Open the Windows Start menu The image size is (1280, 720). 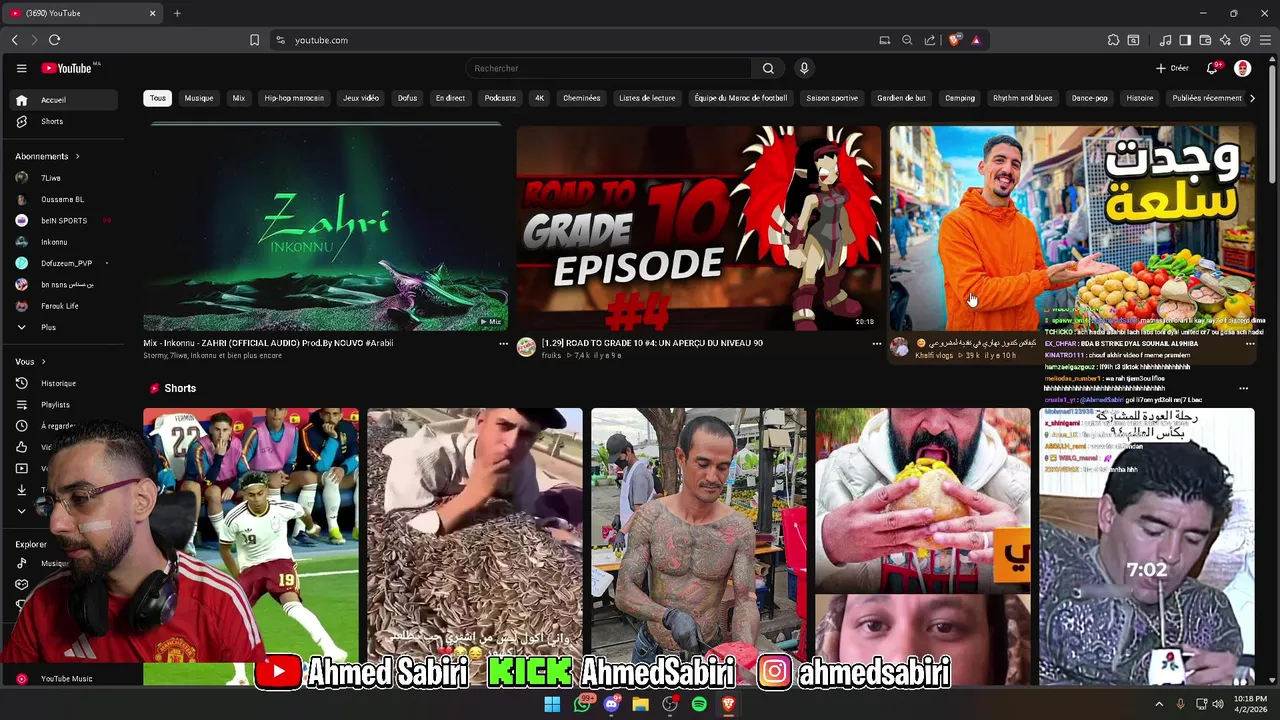coord(552,704)
